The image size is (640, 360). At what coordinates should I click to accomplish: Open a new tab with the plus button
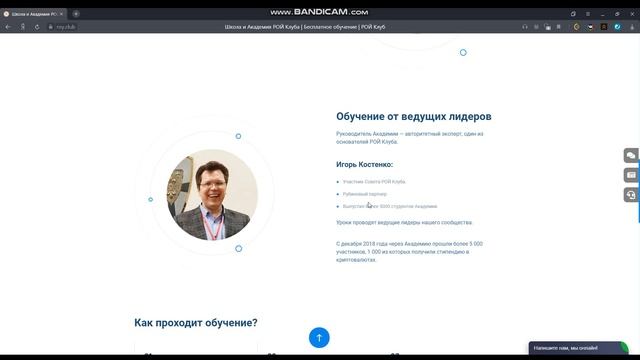(x=76, y=14)
